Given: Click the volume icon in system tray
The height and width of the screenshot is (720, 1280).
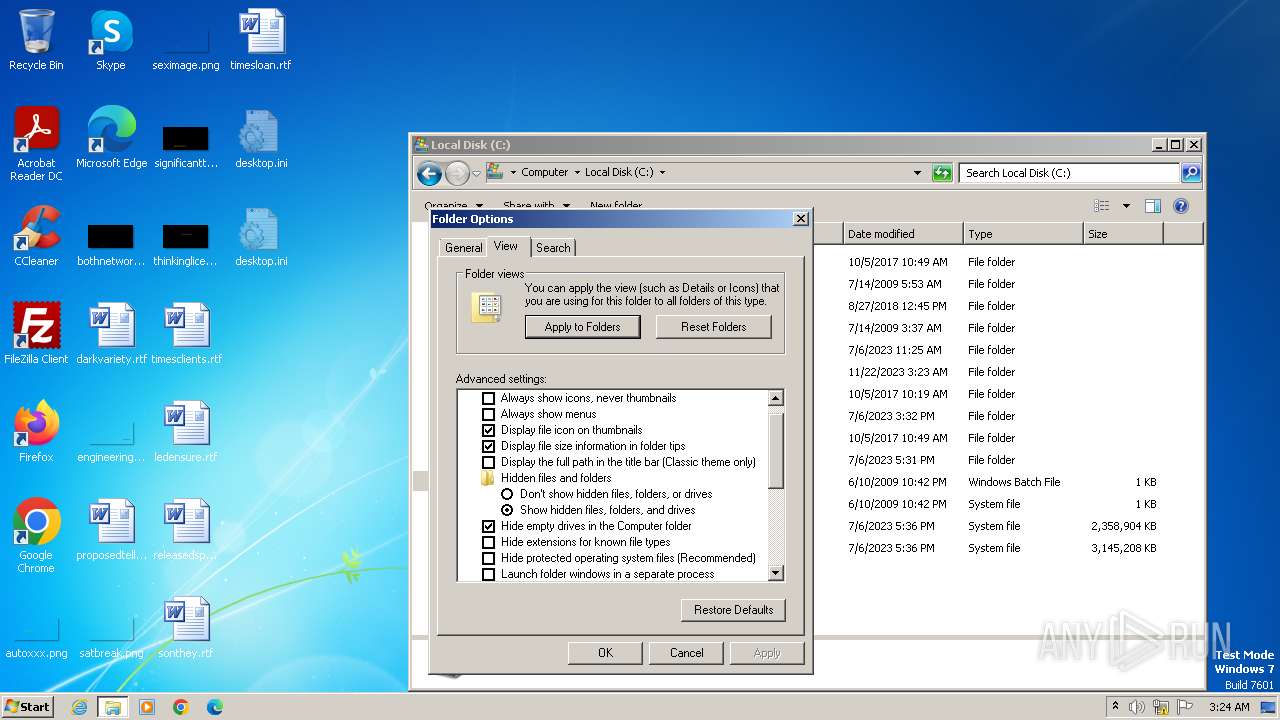Looking at the screenshot, I should coord(1137,707).
